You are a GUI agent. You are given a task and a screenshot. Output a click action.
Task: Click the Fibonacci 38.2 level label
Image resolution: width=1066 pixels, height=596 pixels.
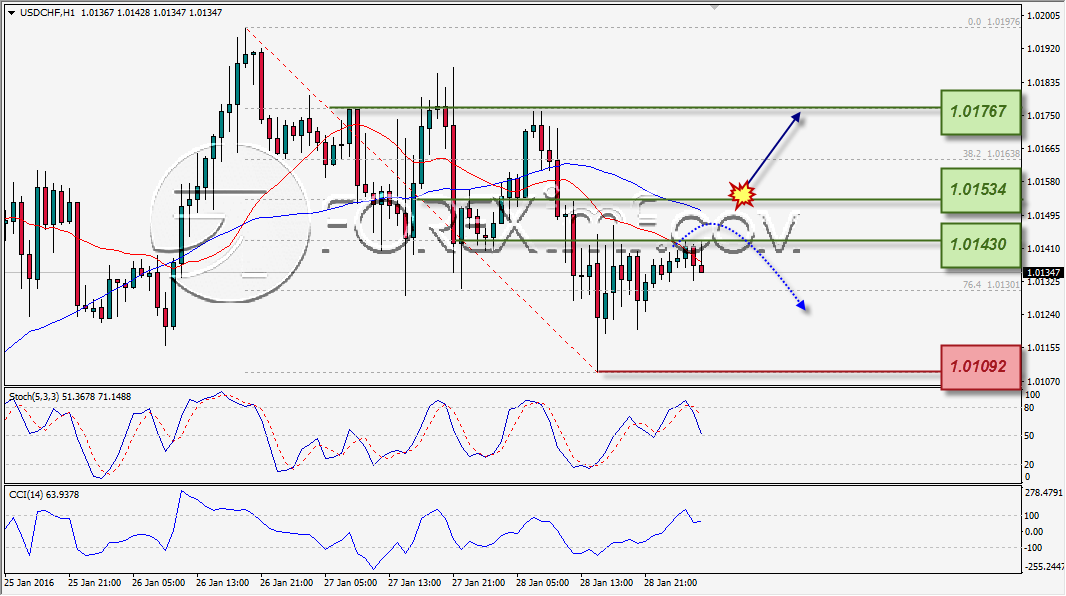pos(991,154)
